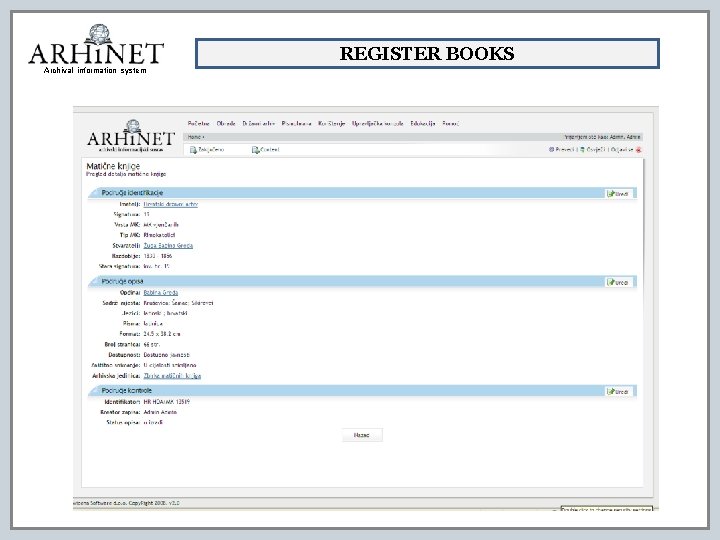Switch to the Content tab
The image size is (720, 540).
click(x=265, y=150)
